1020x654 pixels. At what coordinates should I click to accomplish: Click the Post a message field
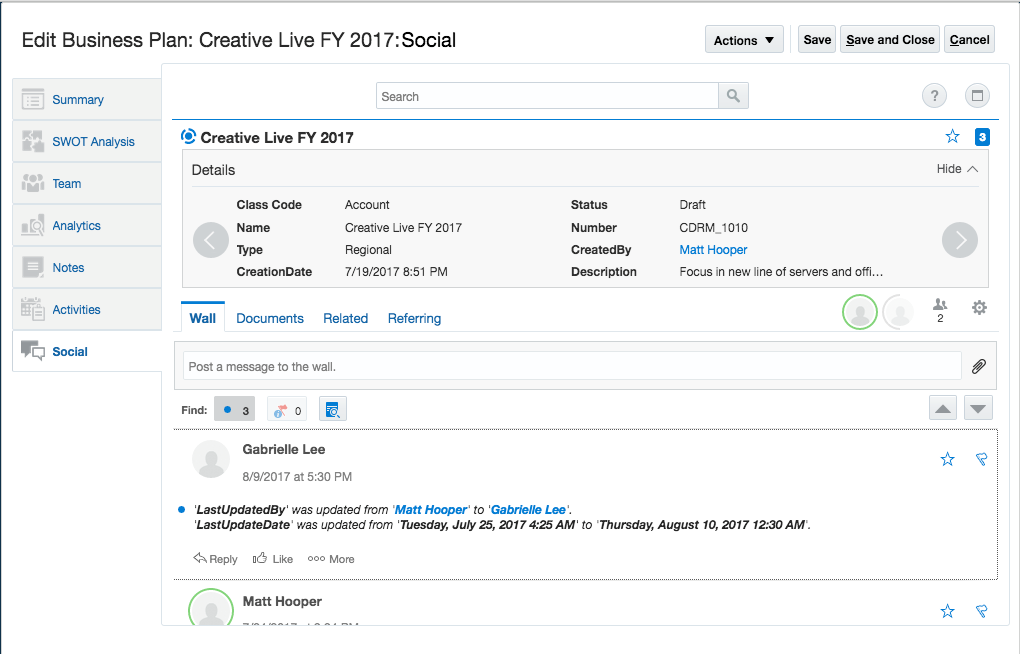(568, 366)
